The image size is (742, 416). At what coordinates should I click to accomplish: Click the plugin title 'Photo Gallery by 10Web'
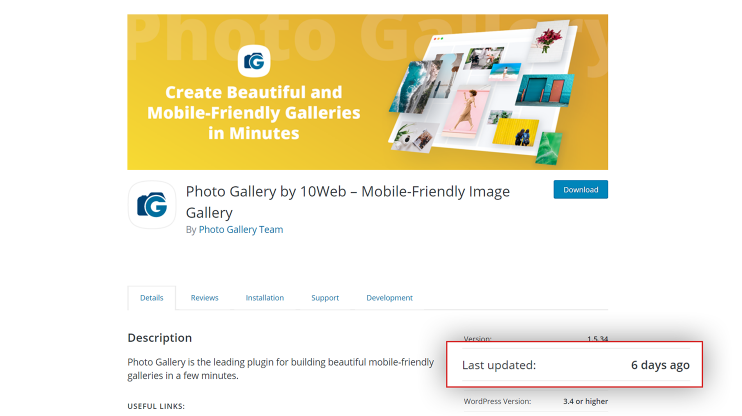pyautogui.click(x=348, y=202)
